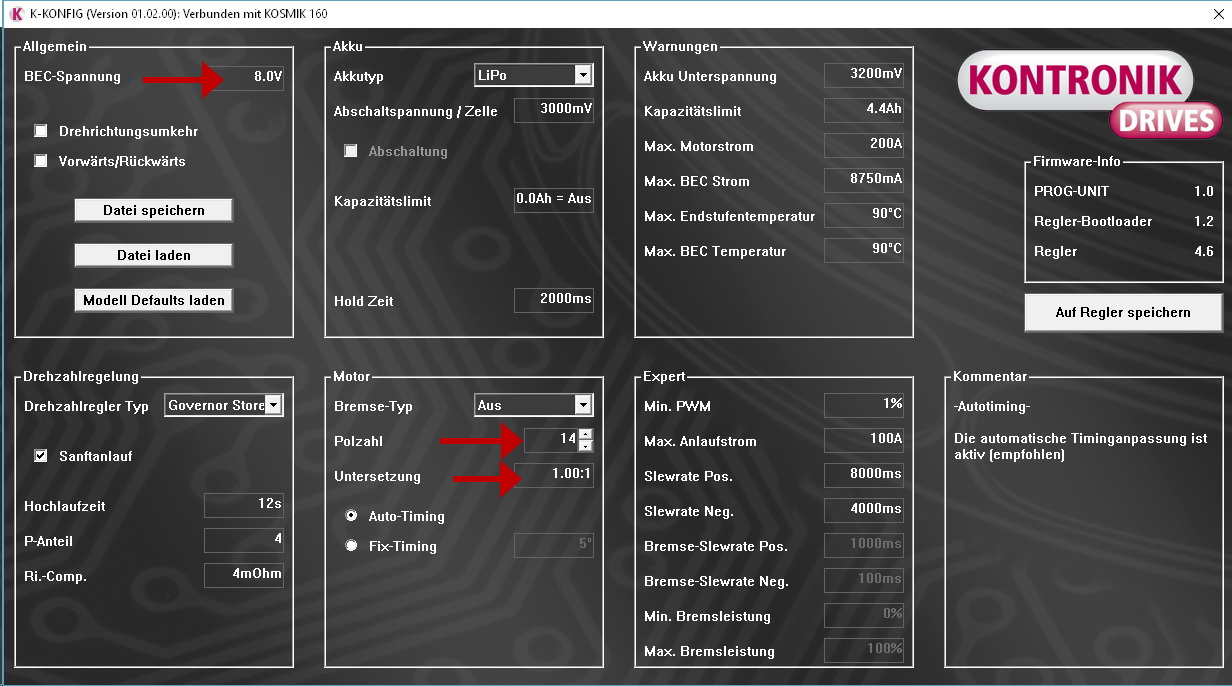Save settings with Auf Regler speichern
1232x686 pixels.
(1122, 312)
